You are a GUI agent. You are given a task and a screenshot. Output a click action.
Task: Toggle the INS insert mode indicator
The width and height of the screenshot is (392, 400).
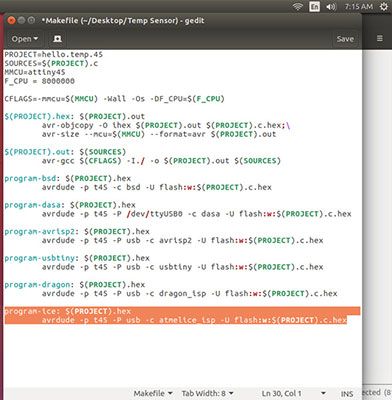(x=347, y=394)
